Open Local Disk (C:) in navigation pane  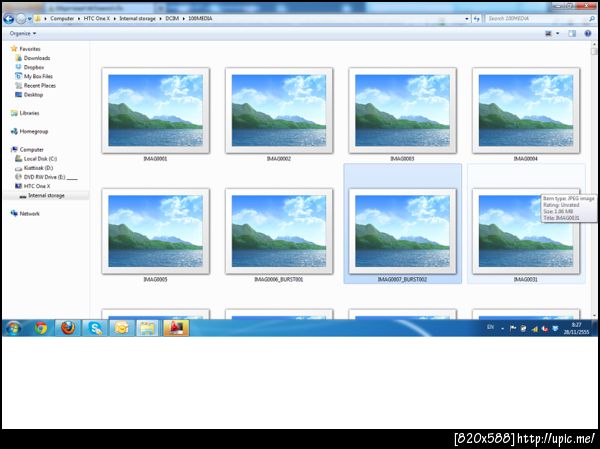click(36, 159)
